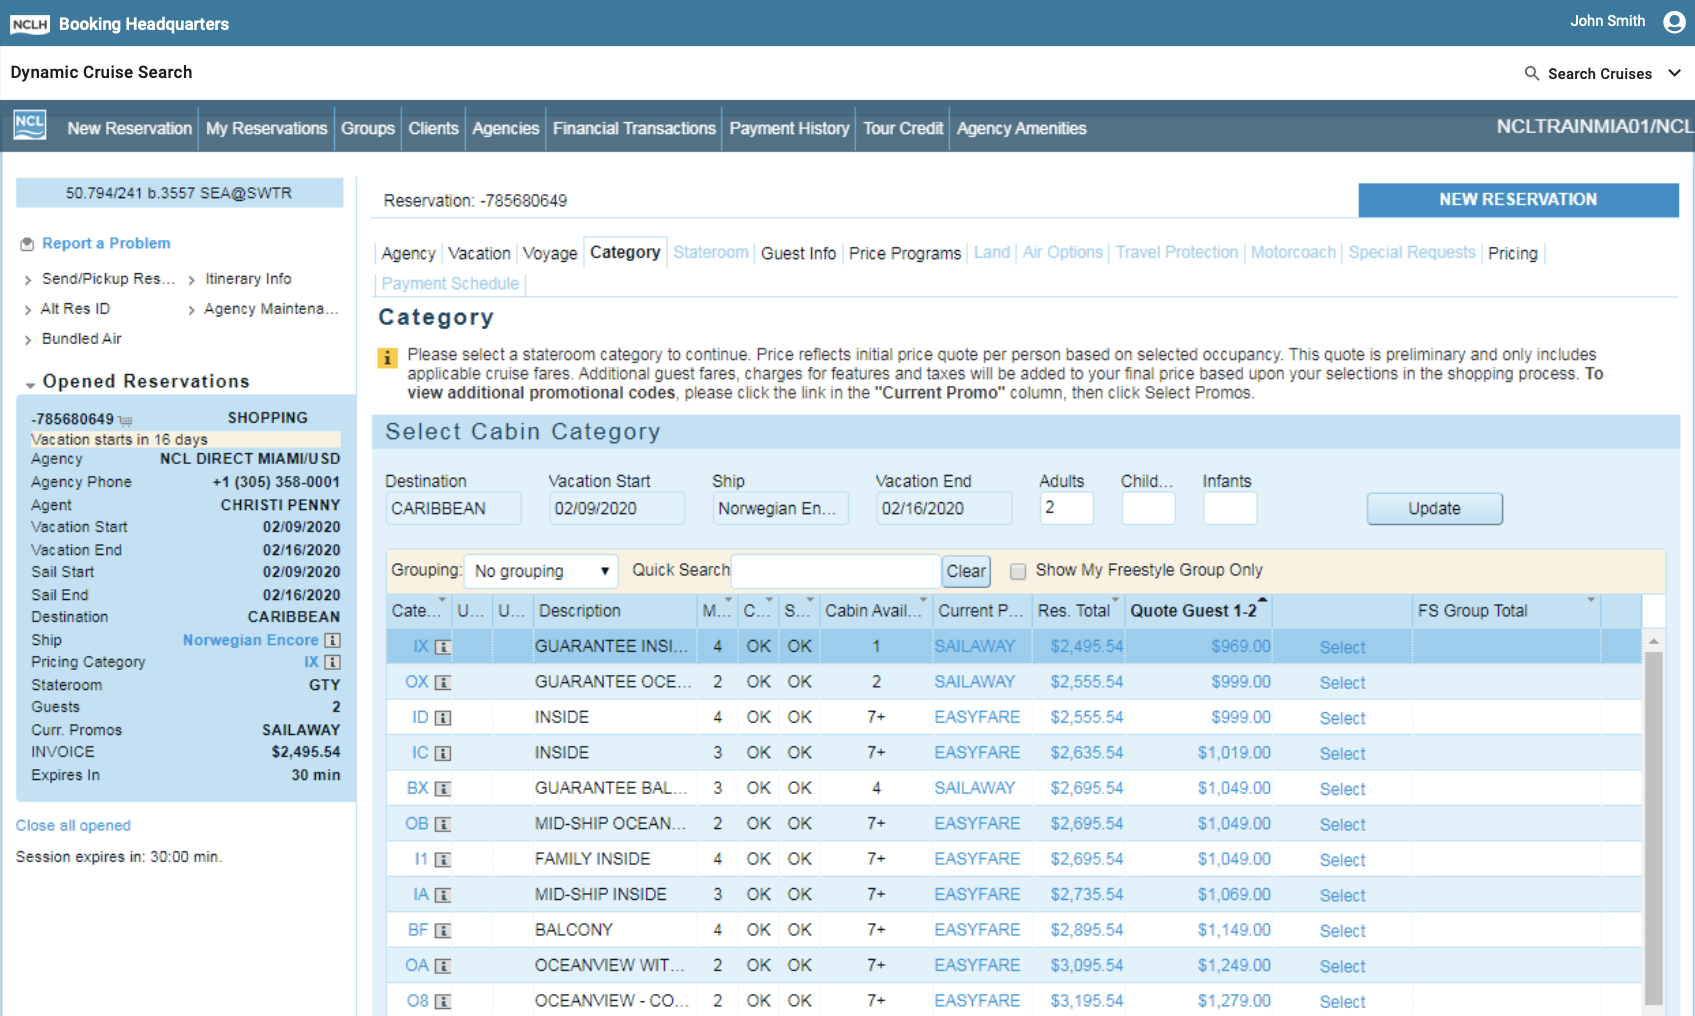Click the Update button

pos(1434,508)
